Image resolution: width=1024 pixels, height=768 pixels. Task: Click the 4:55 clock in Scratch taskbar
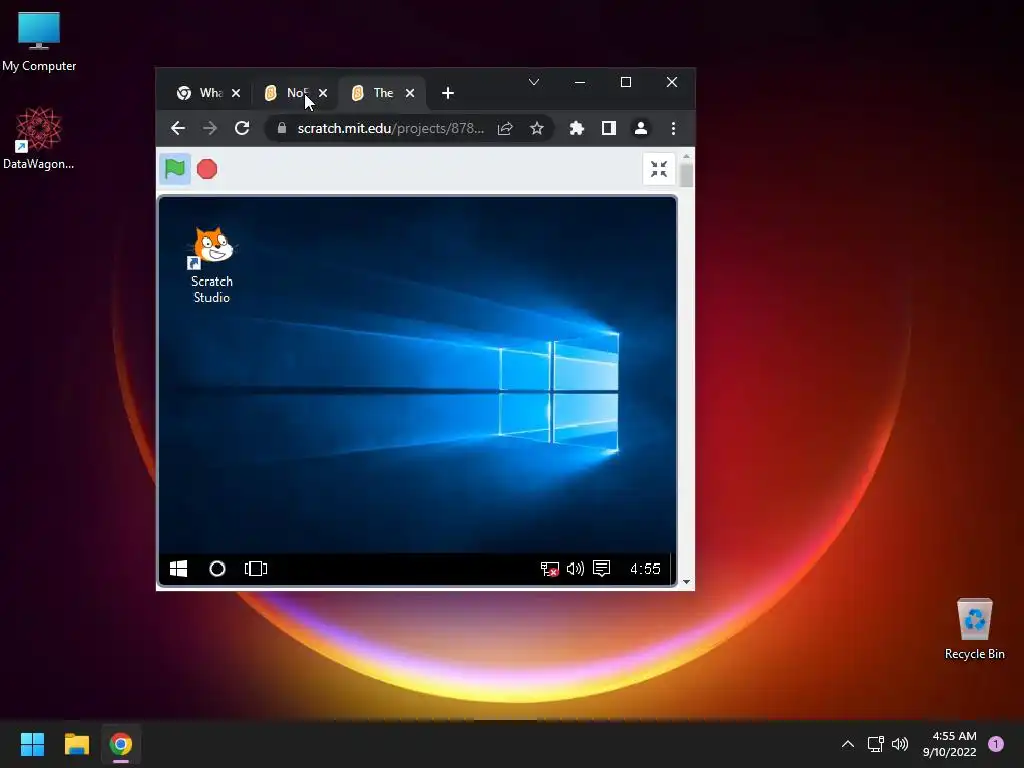[645, 569]
